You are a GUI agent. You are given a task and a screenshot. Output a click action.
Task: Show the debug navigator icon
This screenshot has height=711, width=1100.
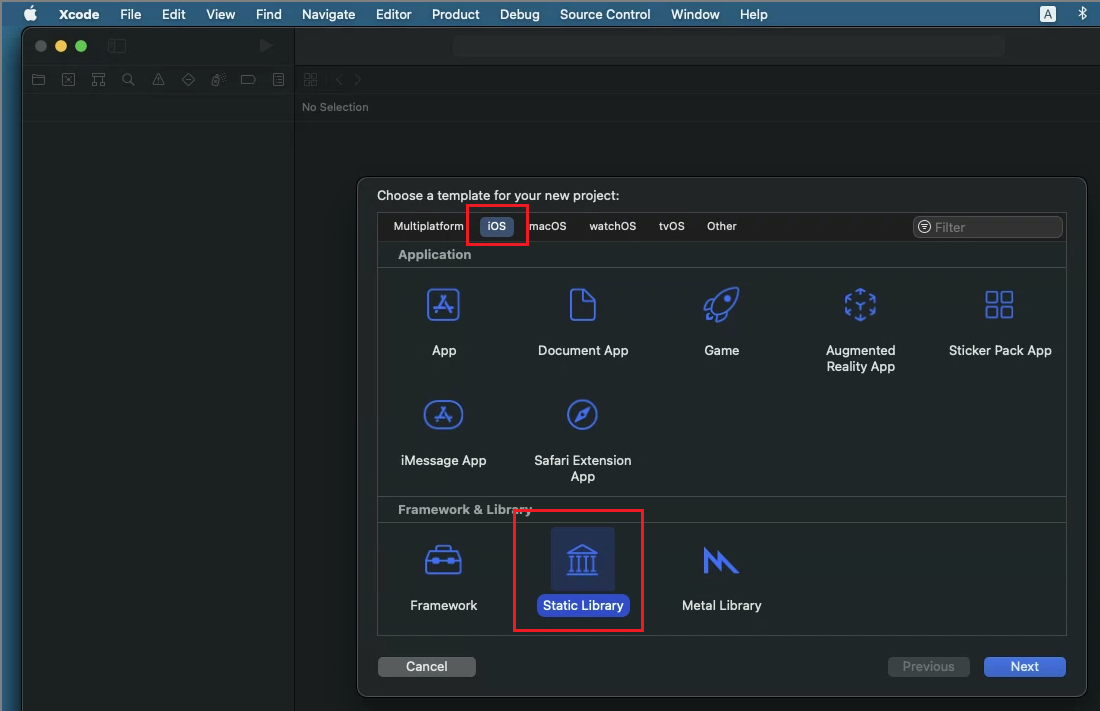click(218, 79)
